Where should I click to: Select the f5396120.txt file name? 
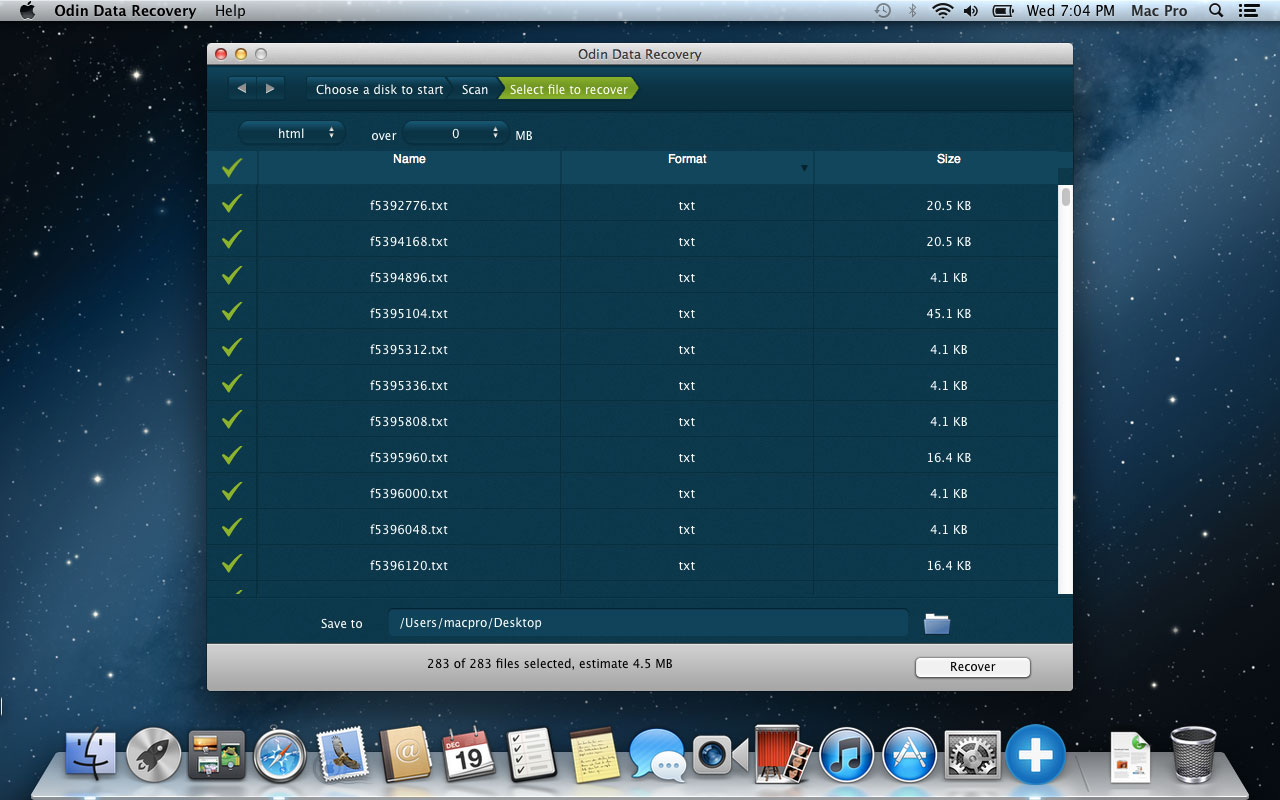point(409,565)
